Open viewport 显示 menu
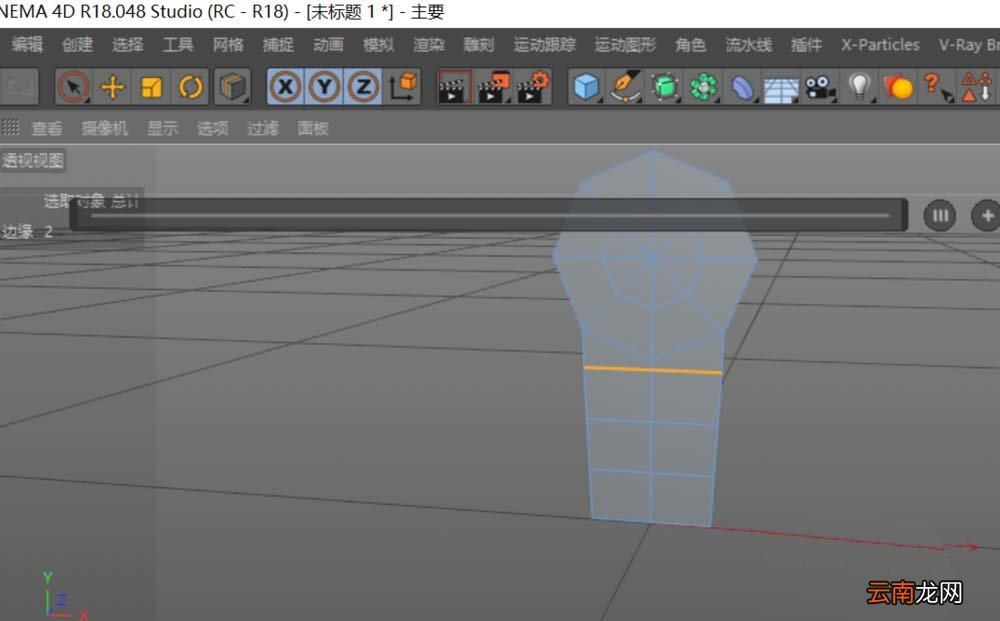 [162, 128]
